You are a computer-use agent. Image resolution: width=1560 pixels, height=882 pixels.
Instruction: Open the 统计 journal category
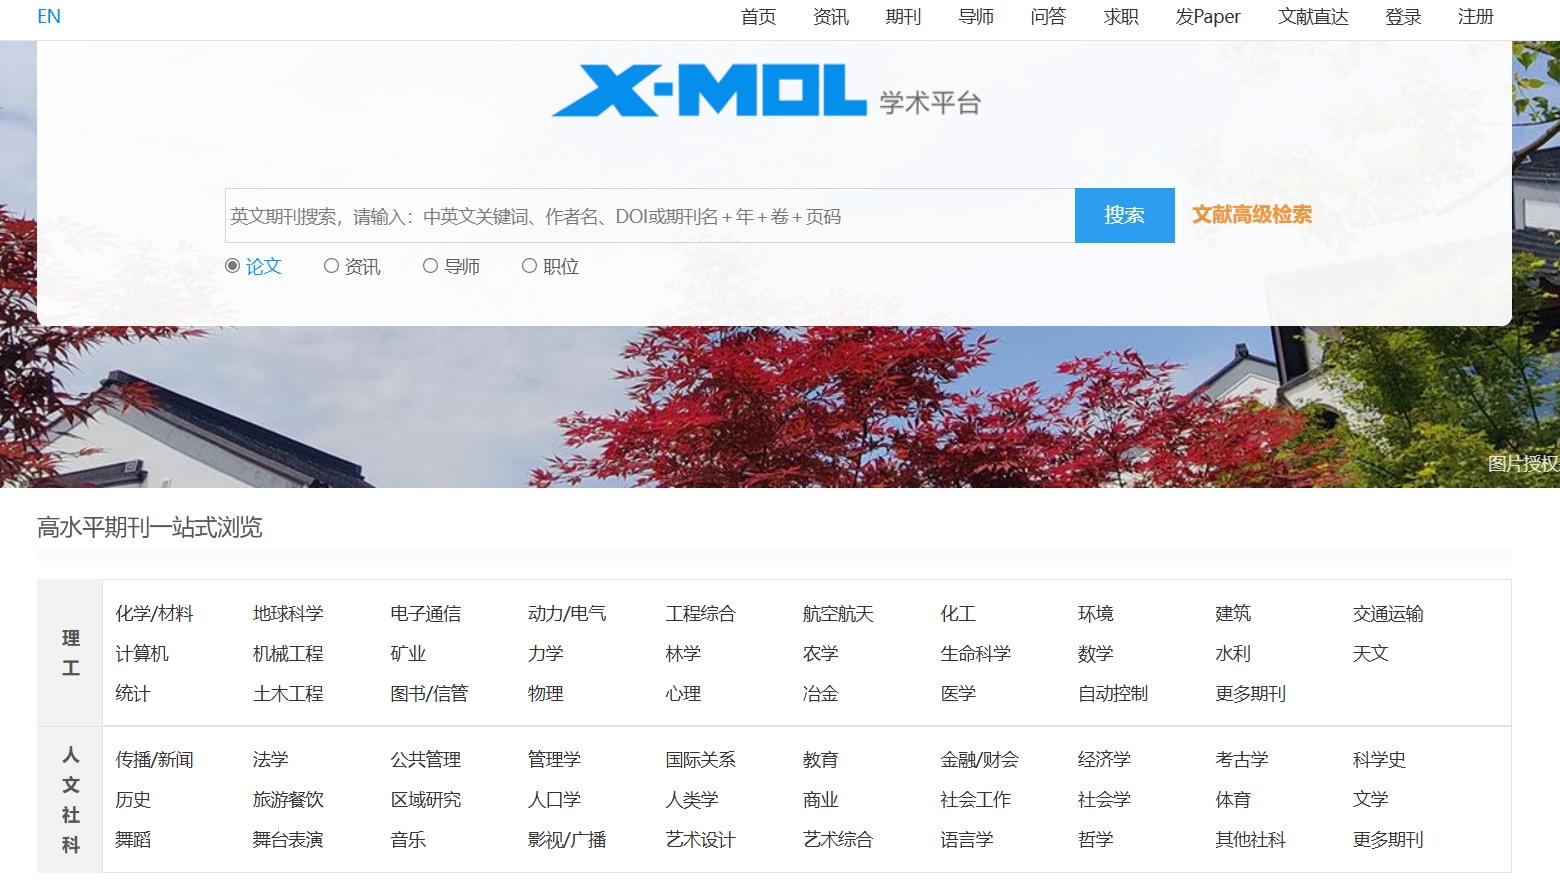[133, 694]
